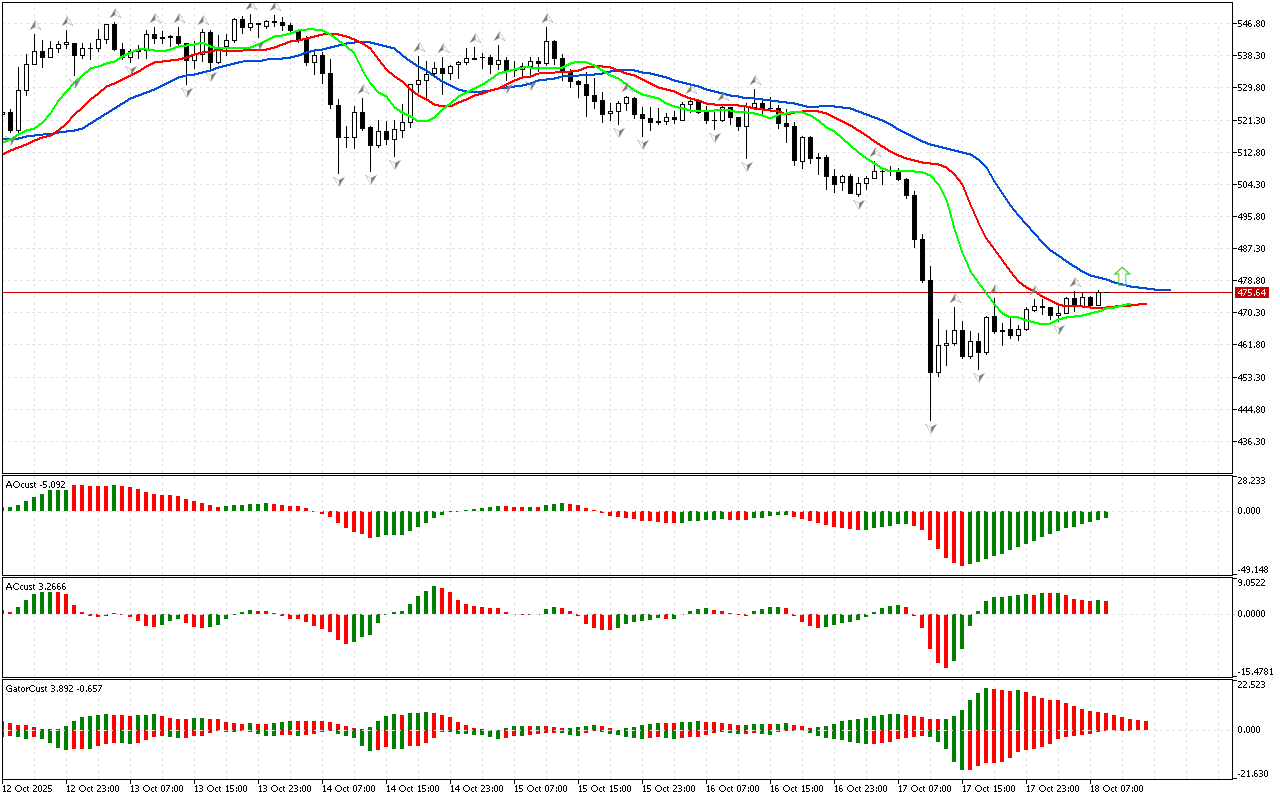The width and height of the screenshot is (1280, 800).
Task: Click the red 475.64 price tag
Action: 1251,293
